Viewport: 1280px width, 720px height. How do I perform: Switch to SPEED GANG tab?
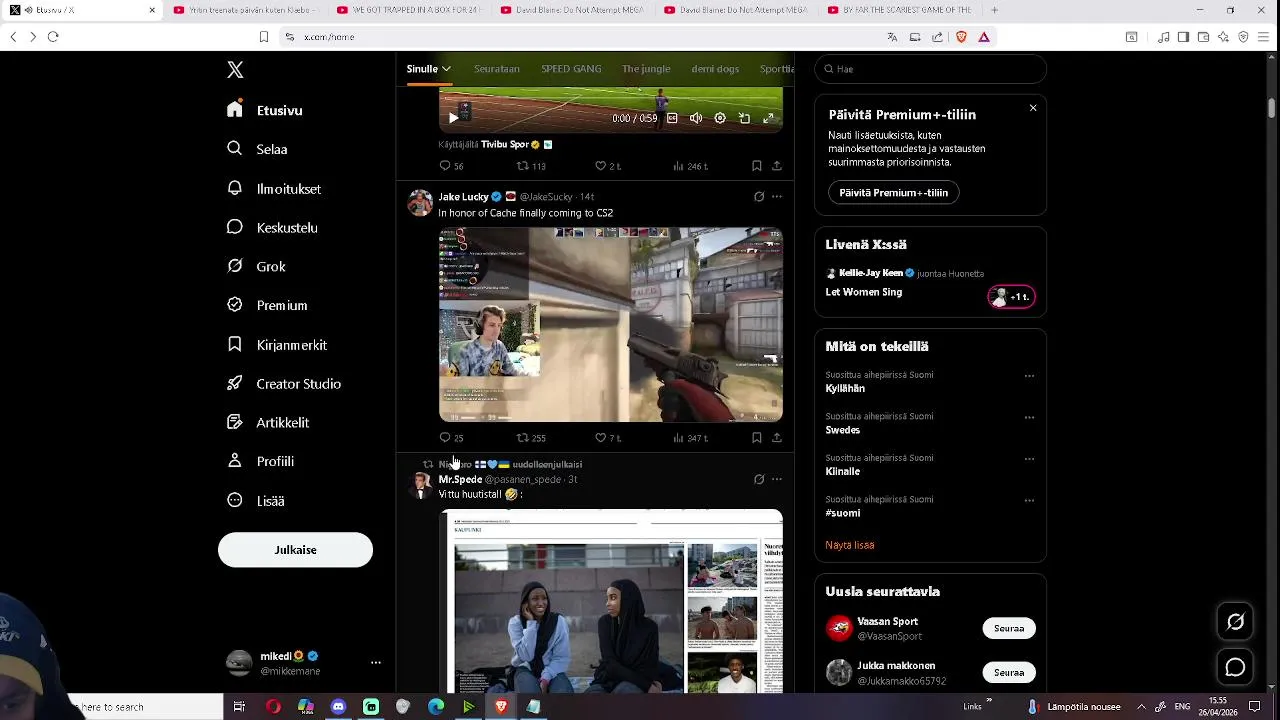pos(571,69)
